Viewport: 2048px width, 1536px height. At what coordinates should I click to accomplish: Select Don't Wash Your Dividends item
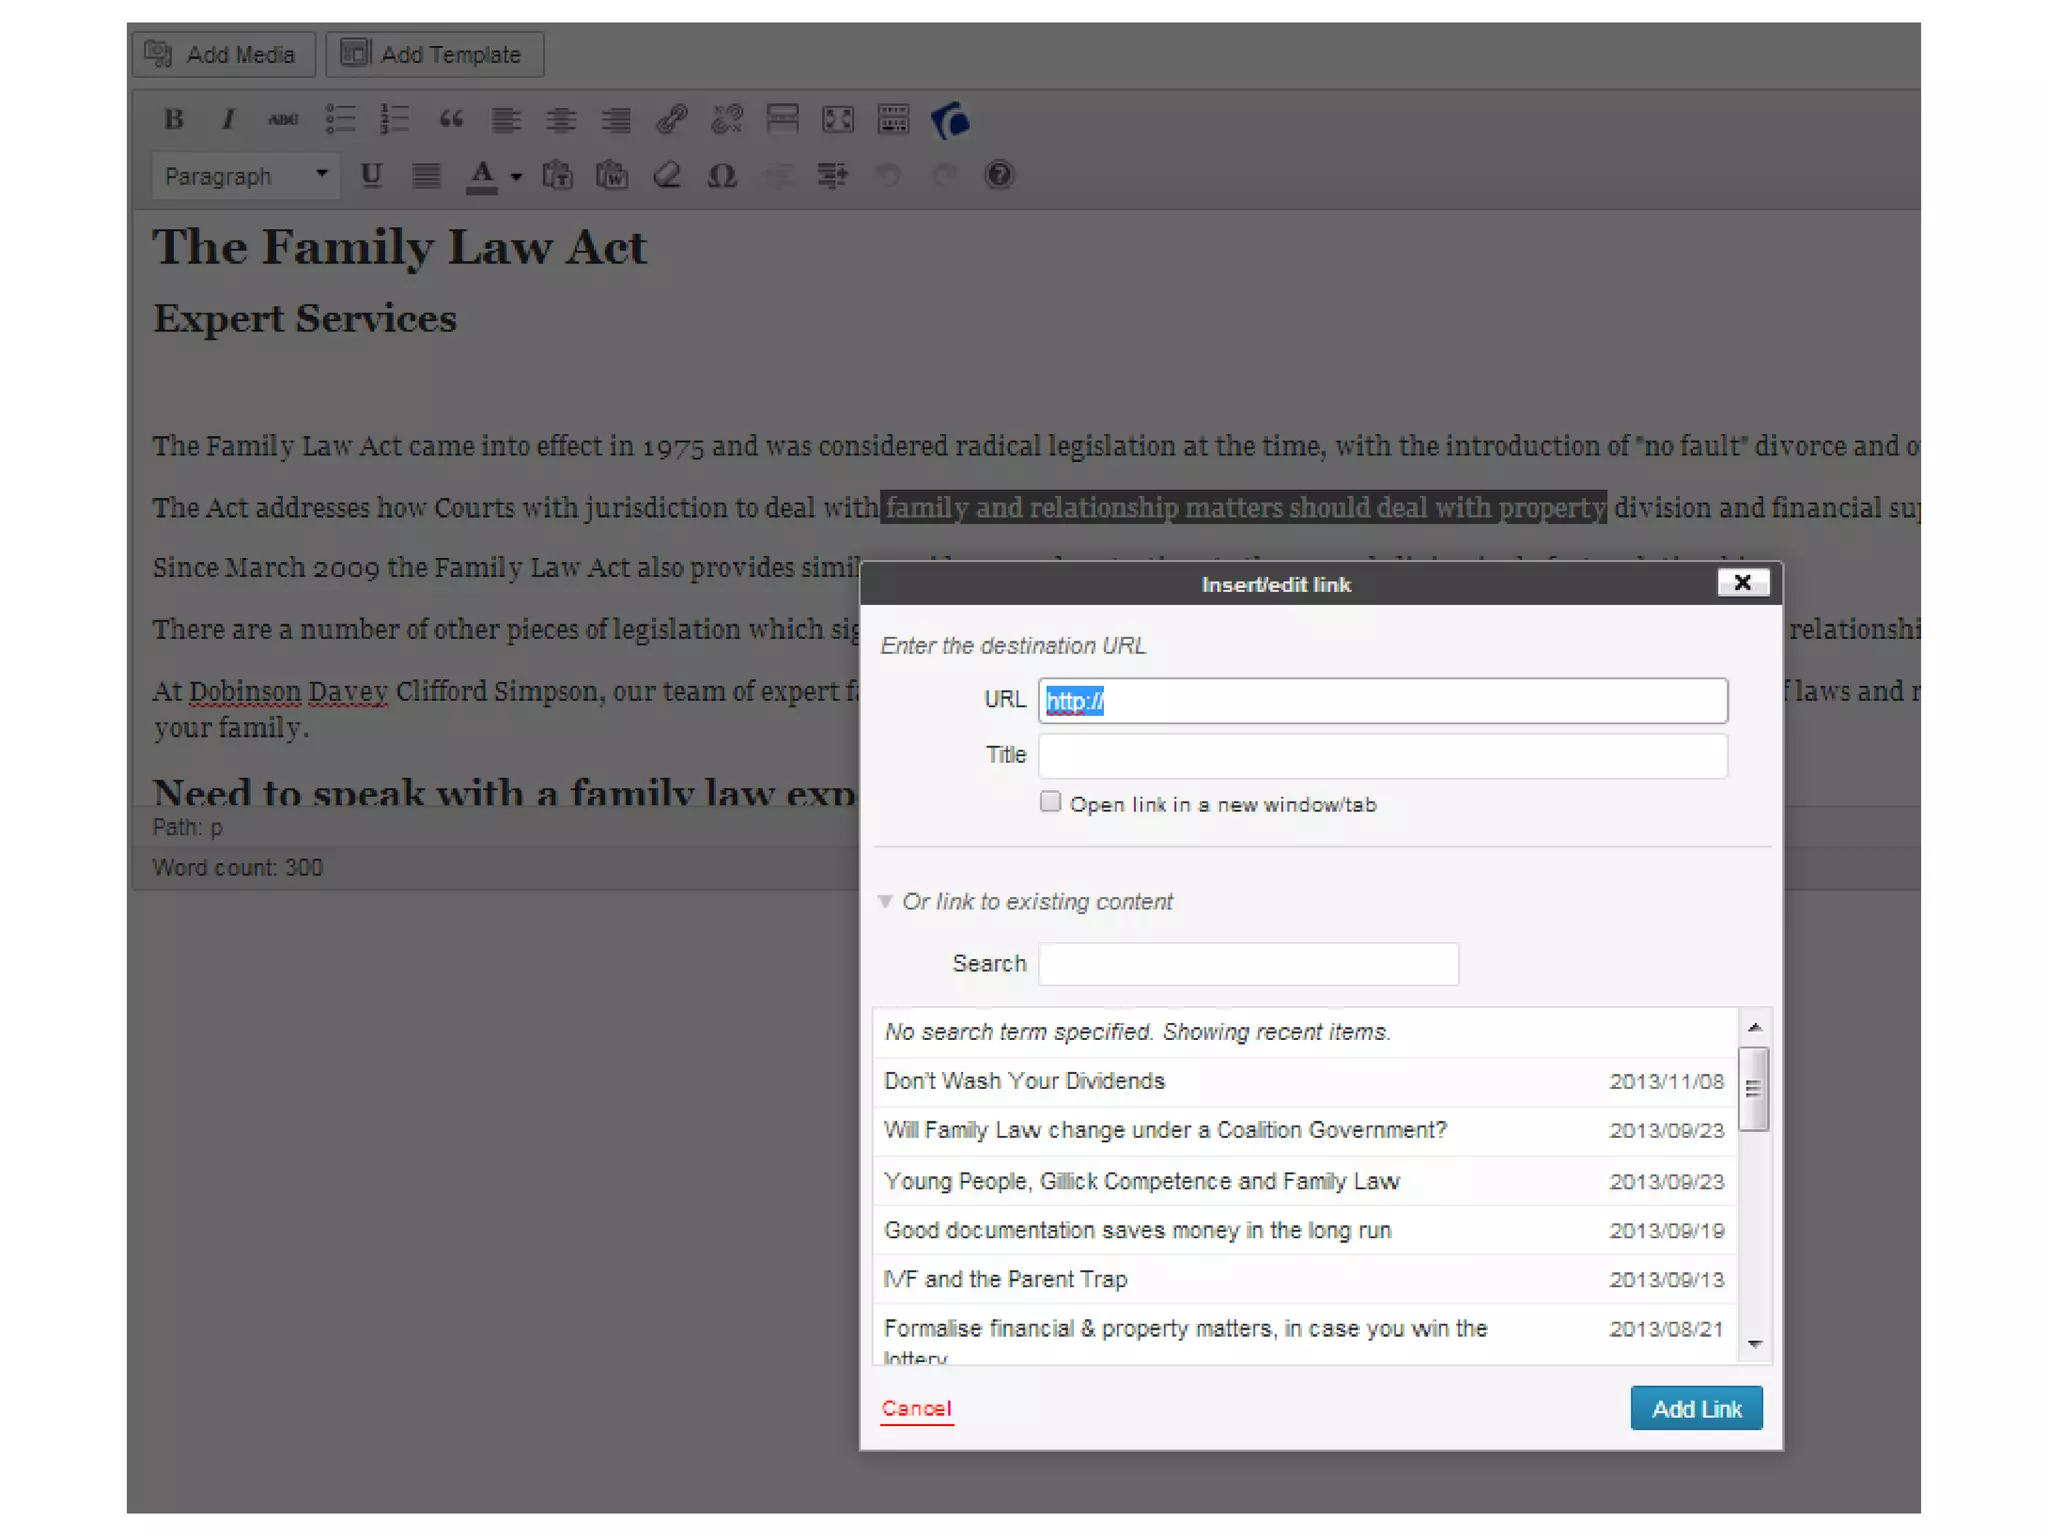[1024, 1081]
